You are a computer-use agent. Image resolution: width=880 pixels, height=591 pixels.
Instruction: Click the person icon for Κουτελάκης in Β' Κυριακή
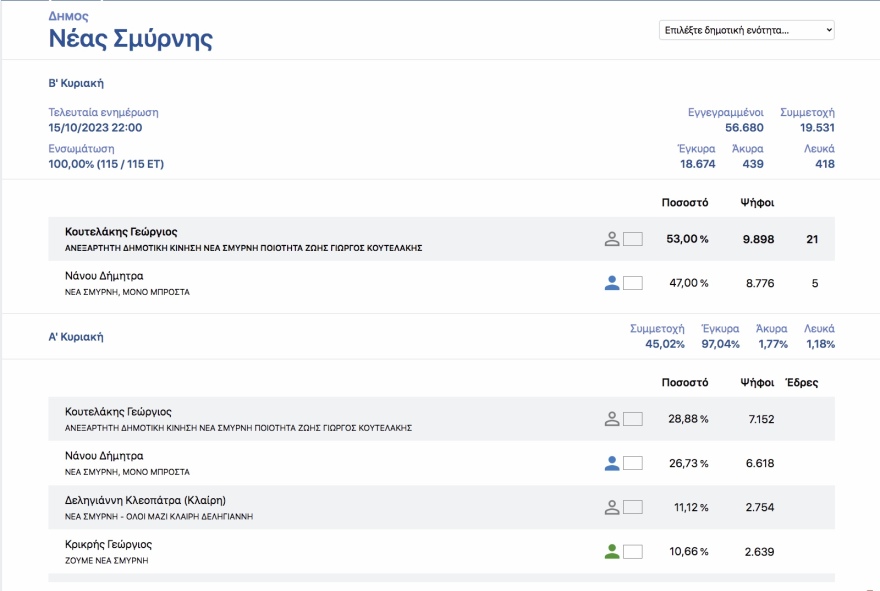click(x=612, y=239)
